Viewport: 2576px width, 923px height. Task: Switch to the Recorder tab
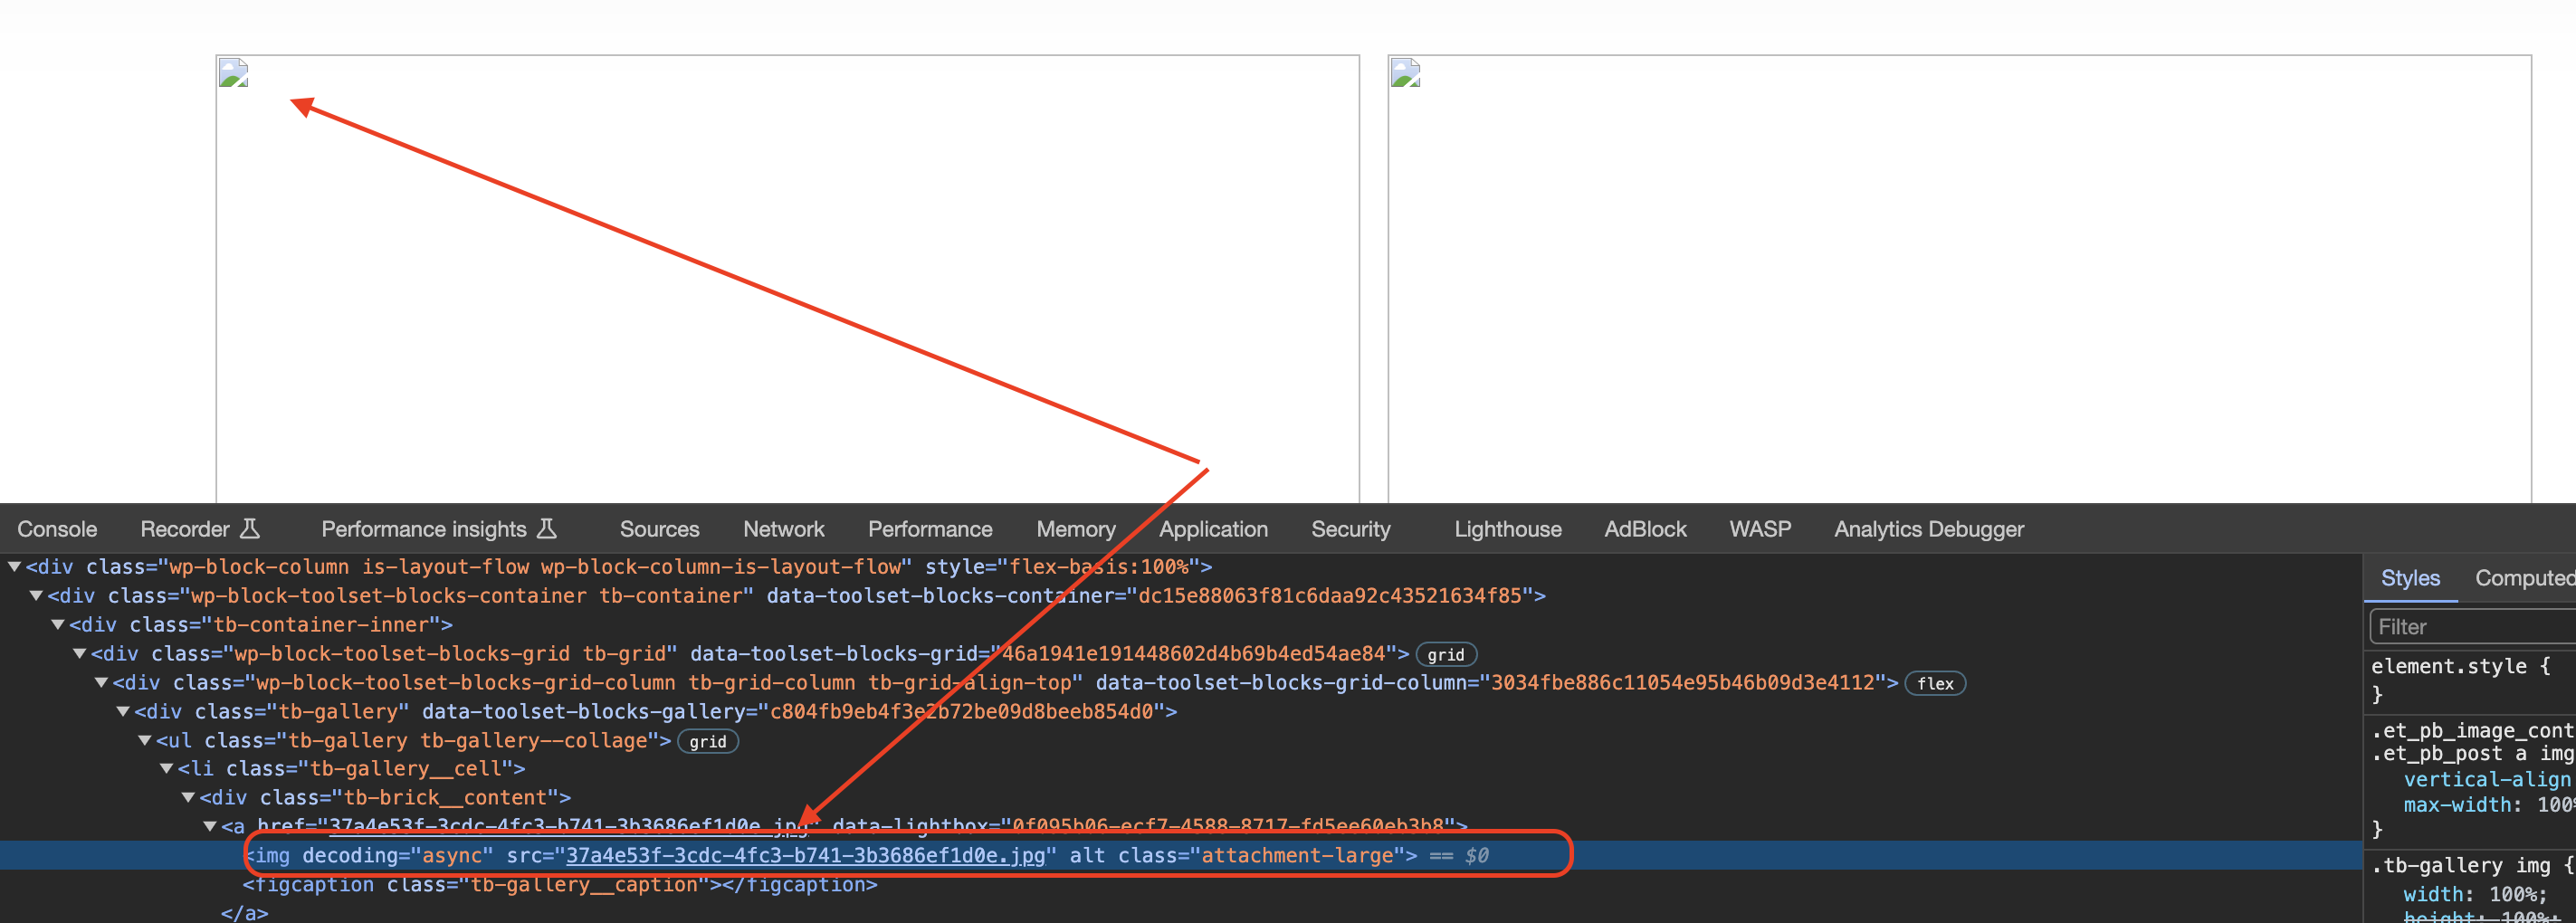coord(200,529)
